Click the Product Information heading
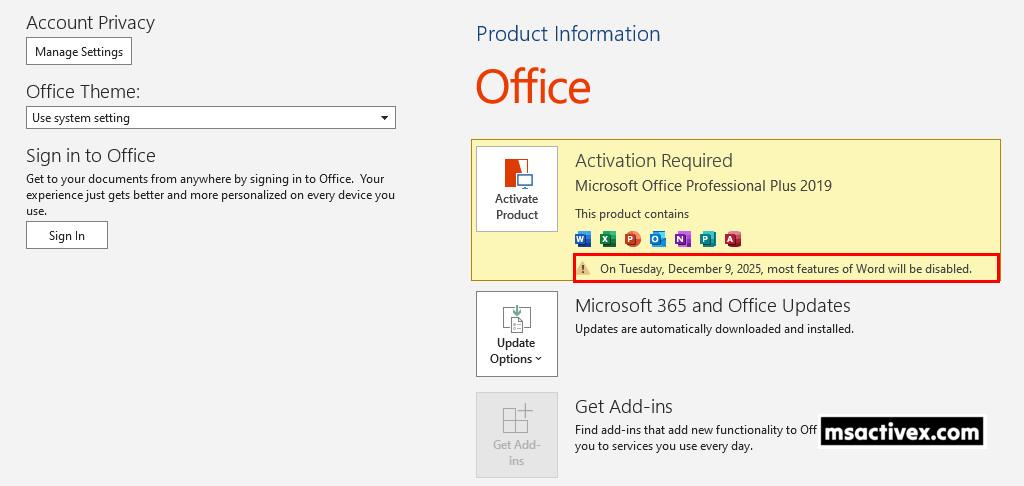 [x=568, y=34]
